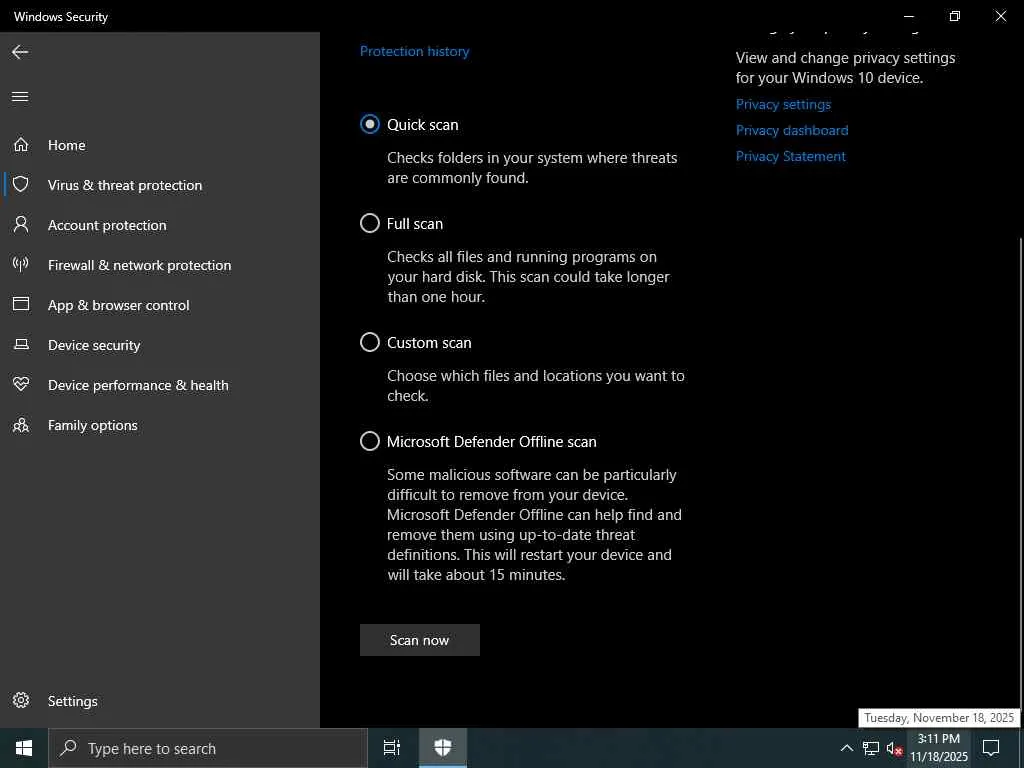The height and width of the screenshot is (768, 1024).
Task: Open App & browser control section
Action: pos(118,305)
